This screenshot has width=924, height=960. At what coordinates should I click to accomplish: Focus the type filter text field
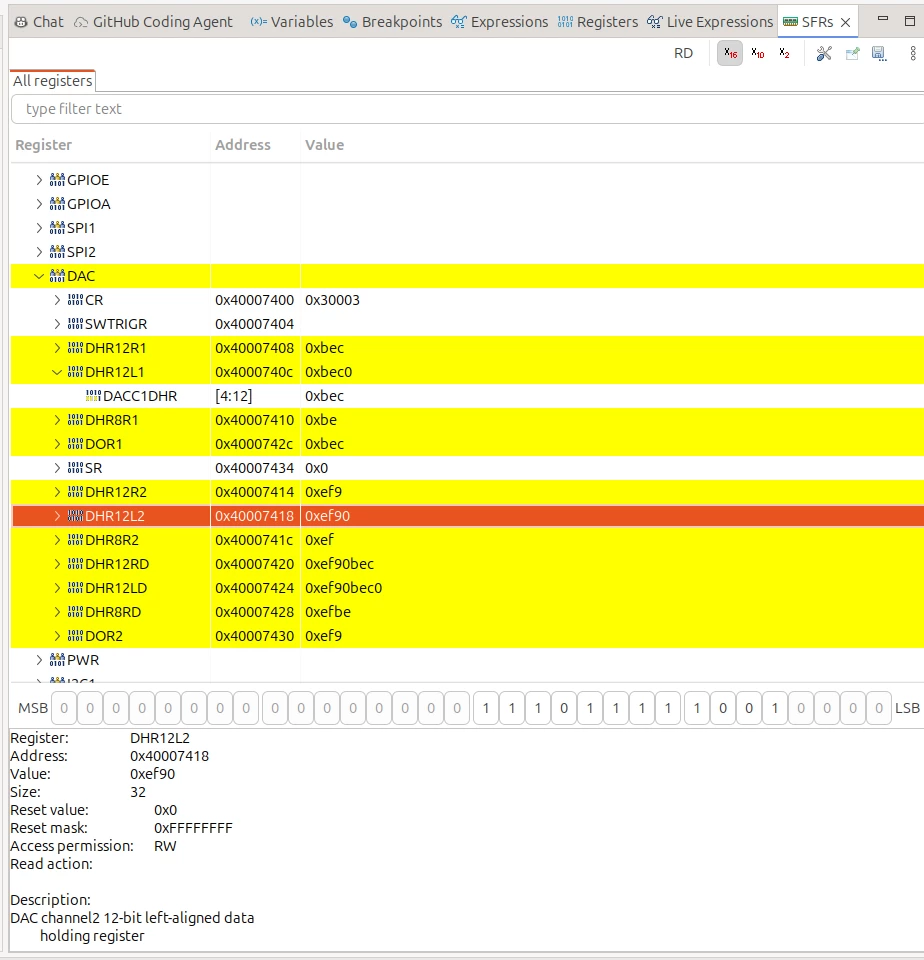[467, 109]
